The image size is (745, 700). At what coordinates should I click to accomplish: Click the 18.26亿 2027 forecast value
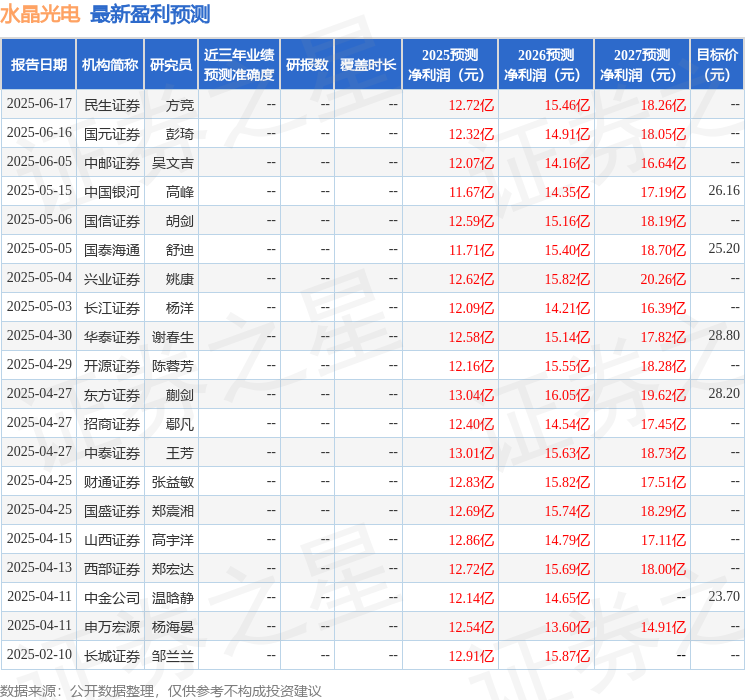tap(663, 105)
